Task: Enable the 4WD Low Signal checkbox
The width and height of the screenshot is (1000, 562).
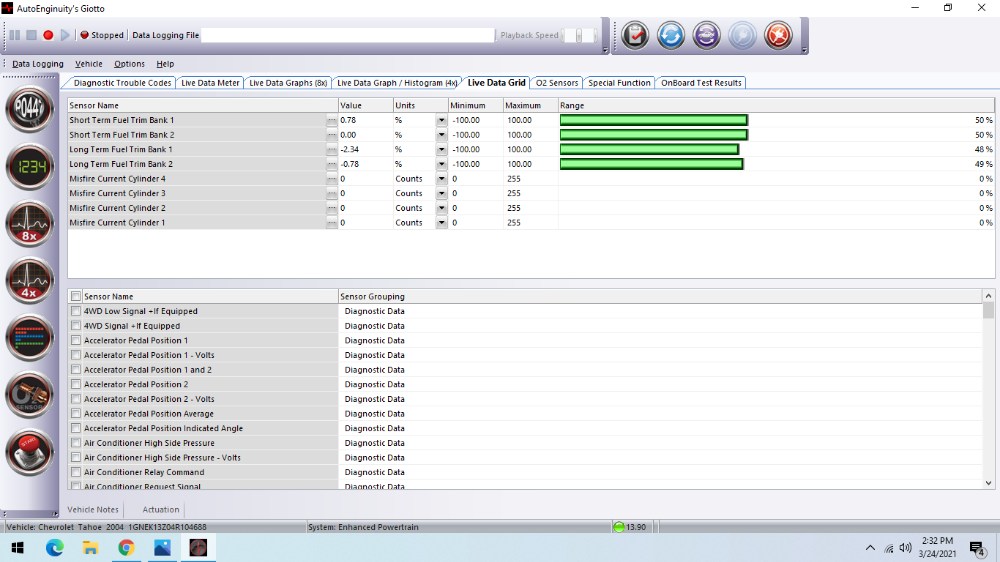Action: [x=76, y=311]
